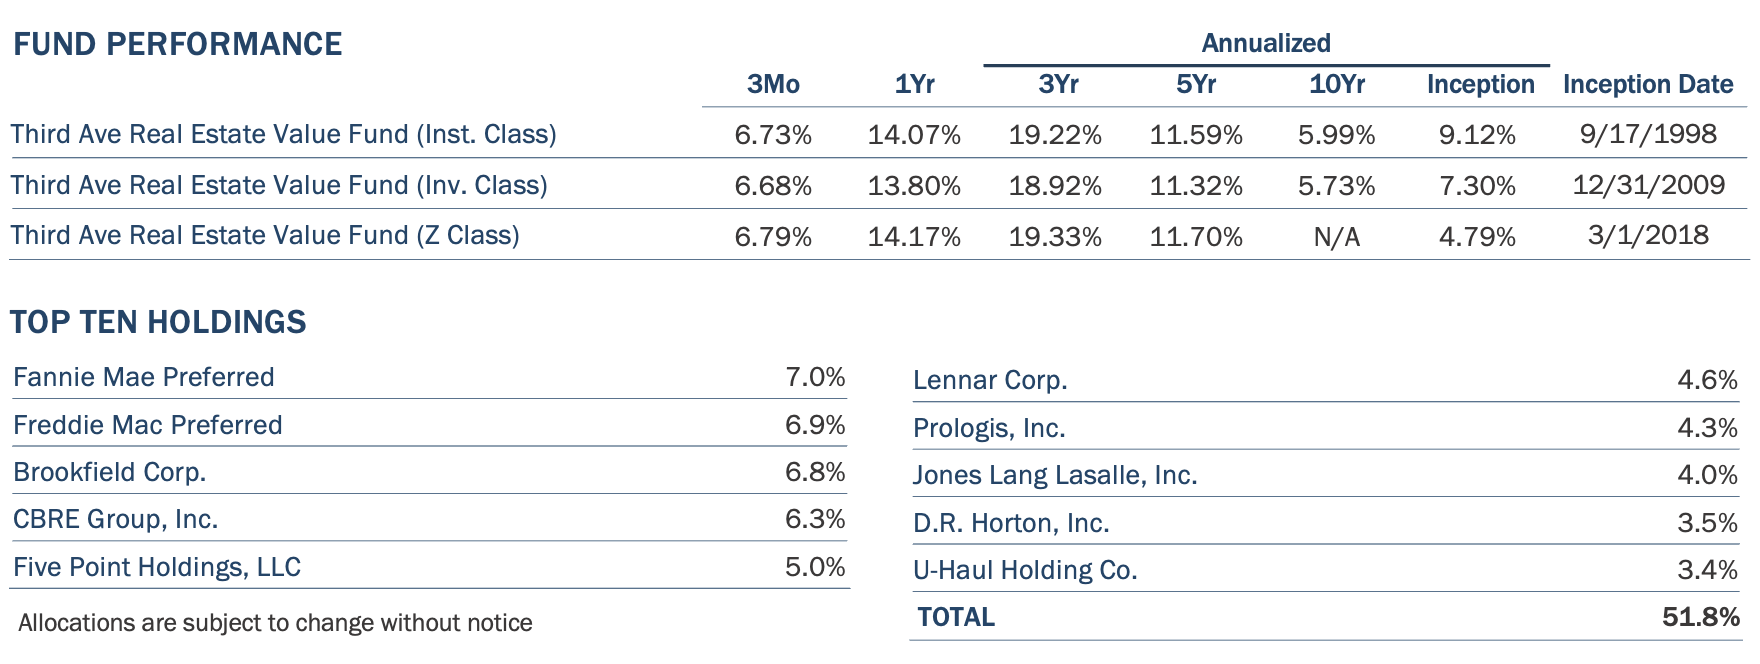This screenshot has width=1760, height=664.
Task: Click the 3Mo column header
Action: 773,84
